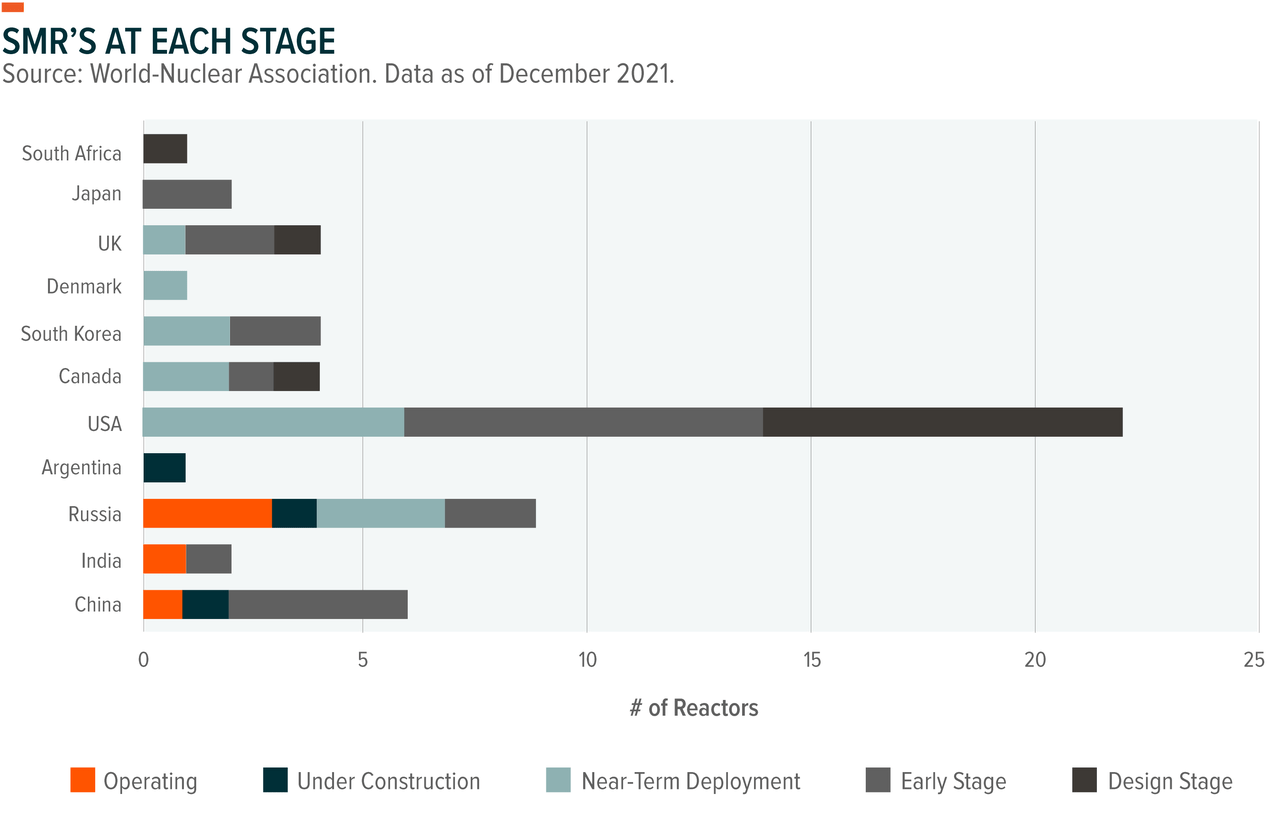The image size is (1280, 817).
Task: Click Denmark's Near-Term Deployment bar
Action: pos(165,285)
